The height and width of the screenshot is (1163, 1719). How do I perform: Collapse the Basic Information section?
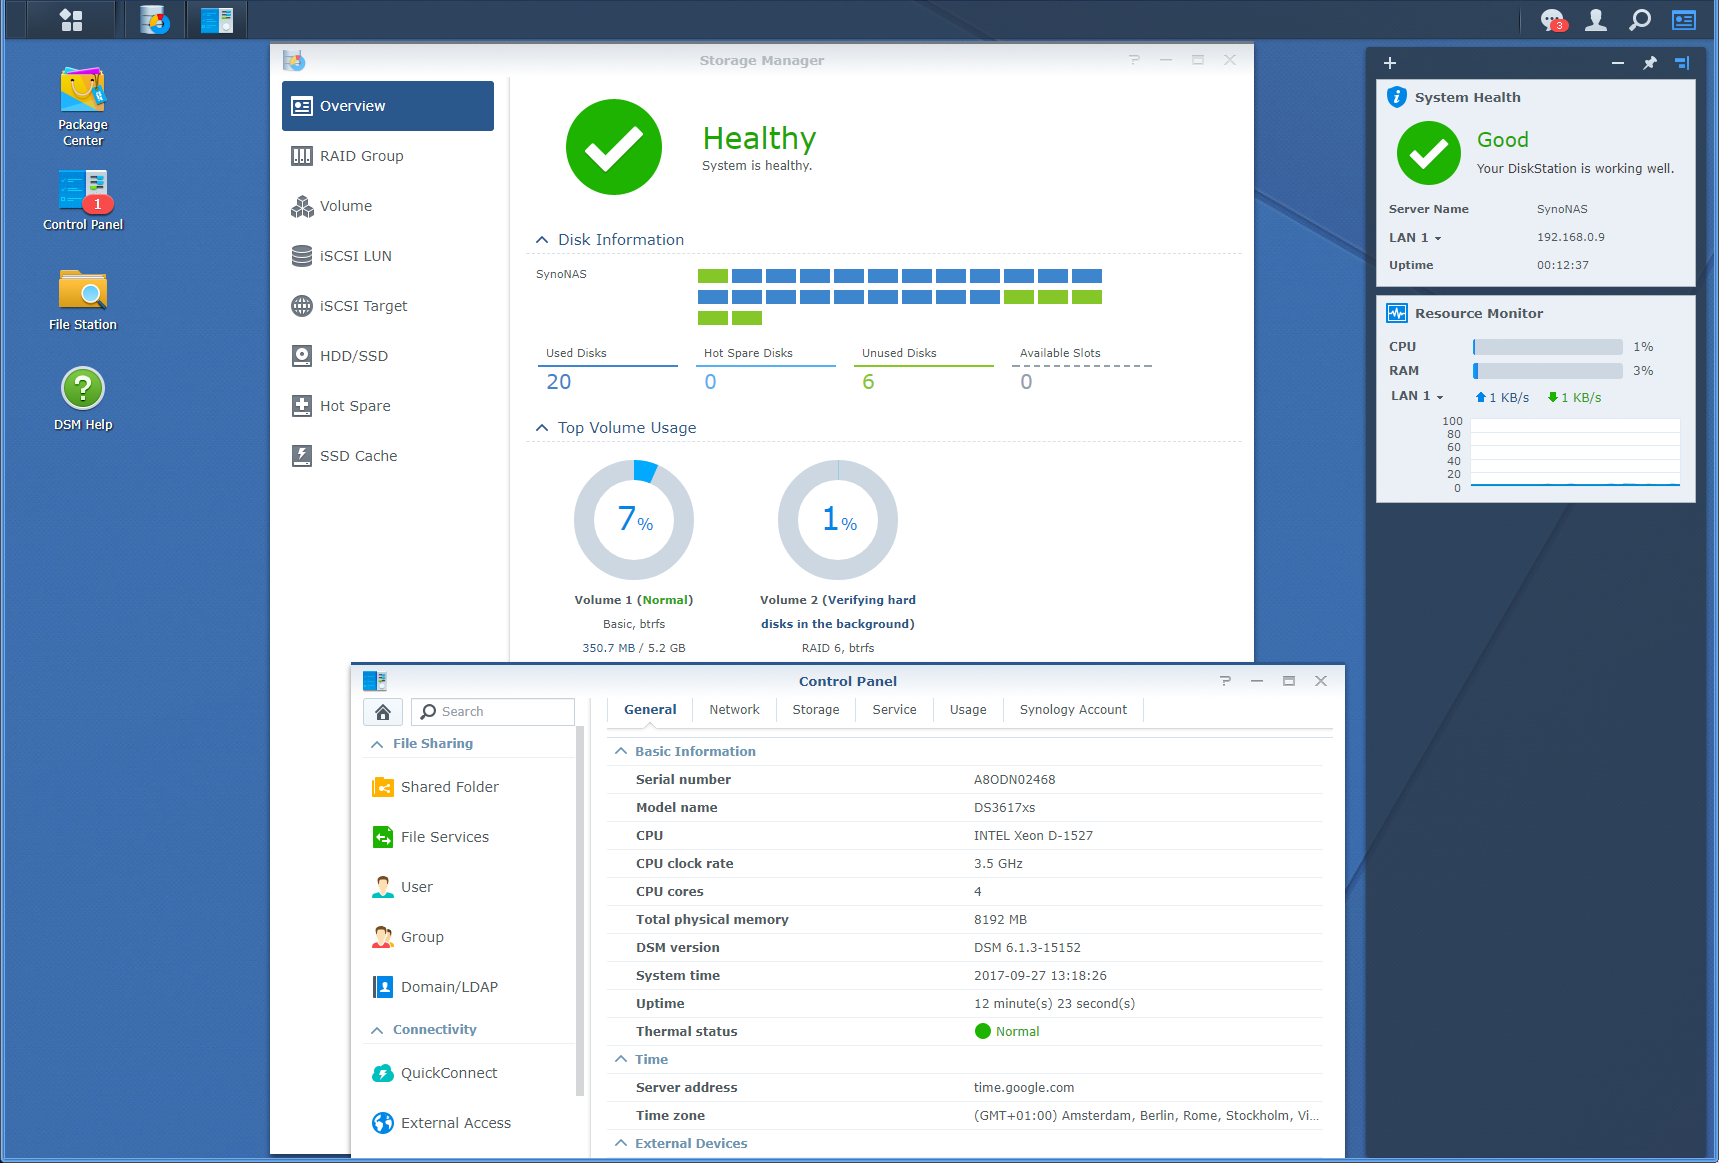tap(621, 752)
